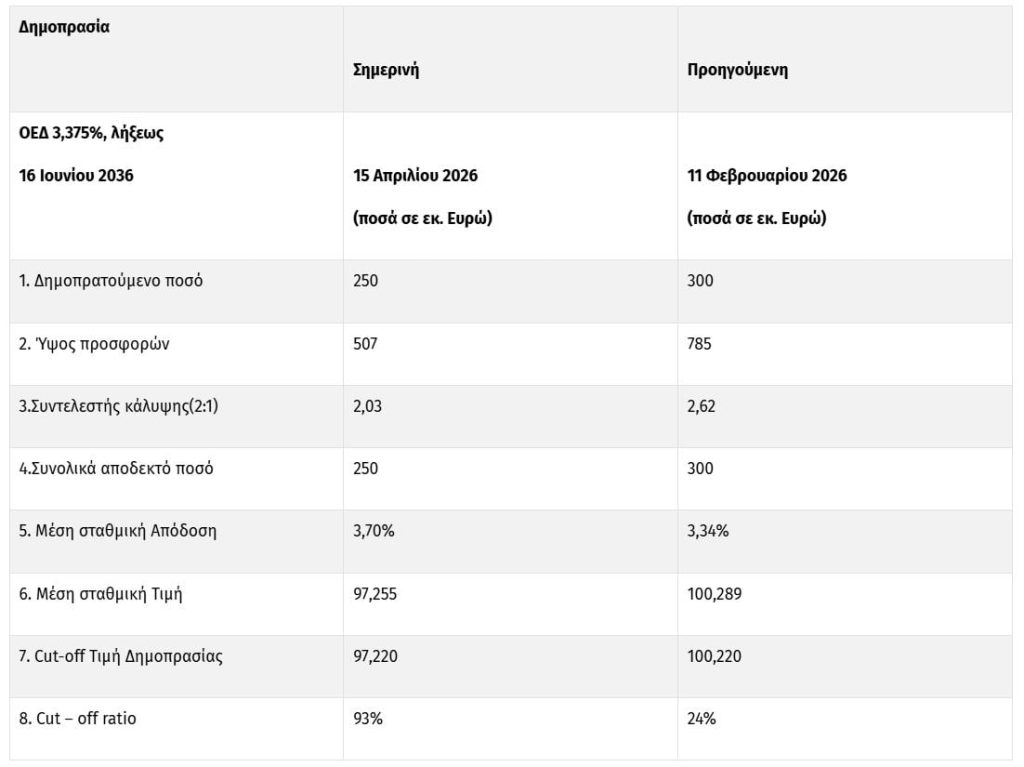Select the Δημοπρατούμενο ποσό row label

111,281
